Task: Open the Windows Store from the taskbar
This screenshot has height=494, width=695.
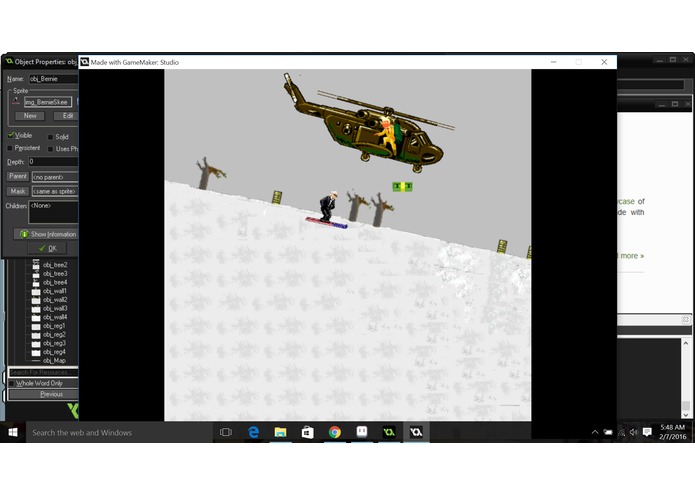Action: 308,432
